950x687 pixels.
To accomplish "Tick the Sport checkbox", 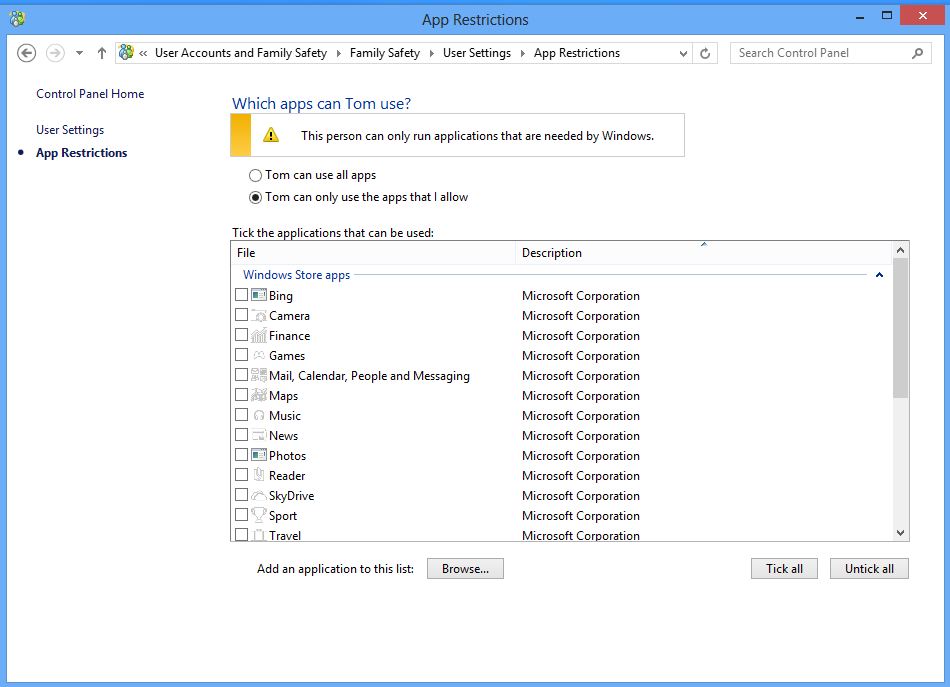I will pyautogui.click(x=241, y=515).
